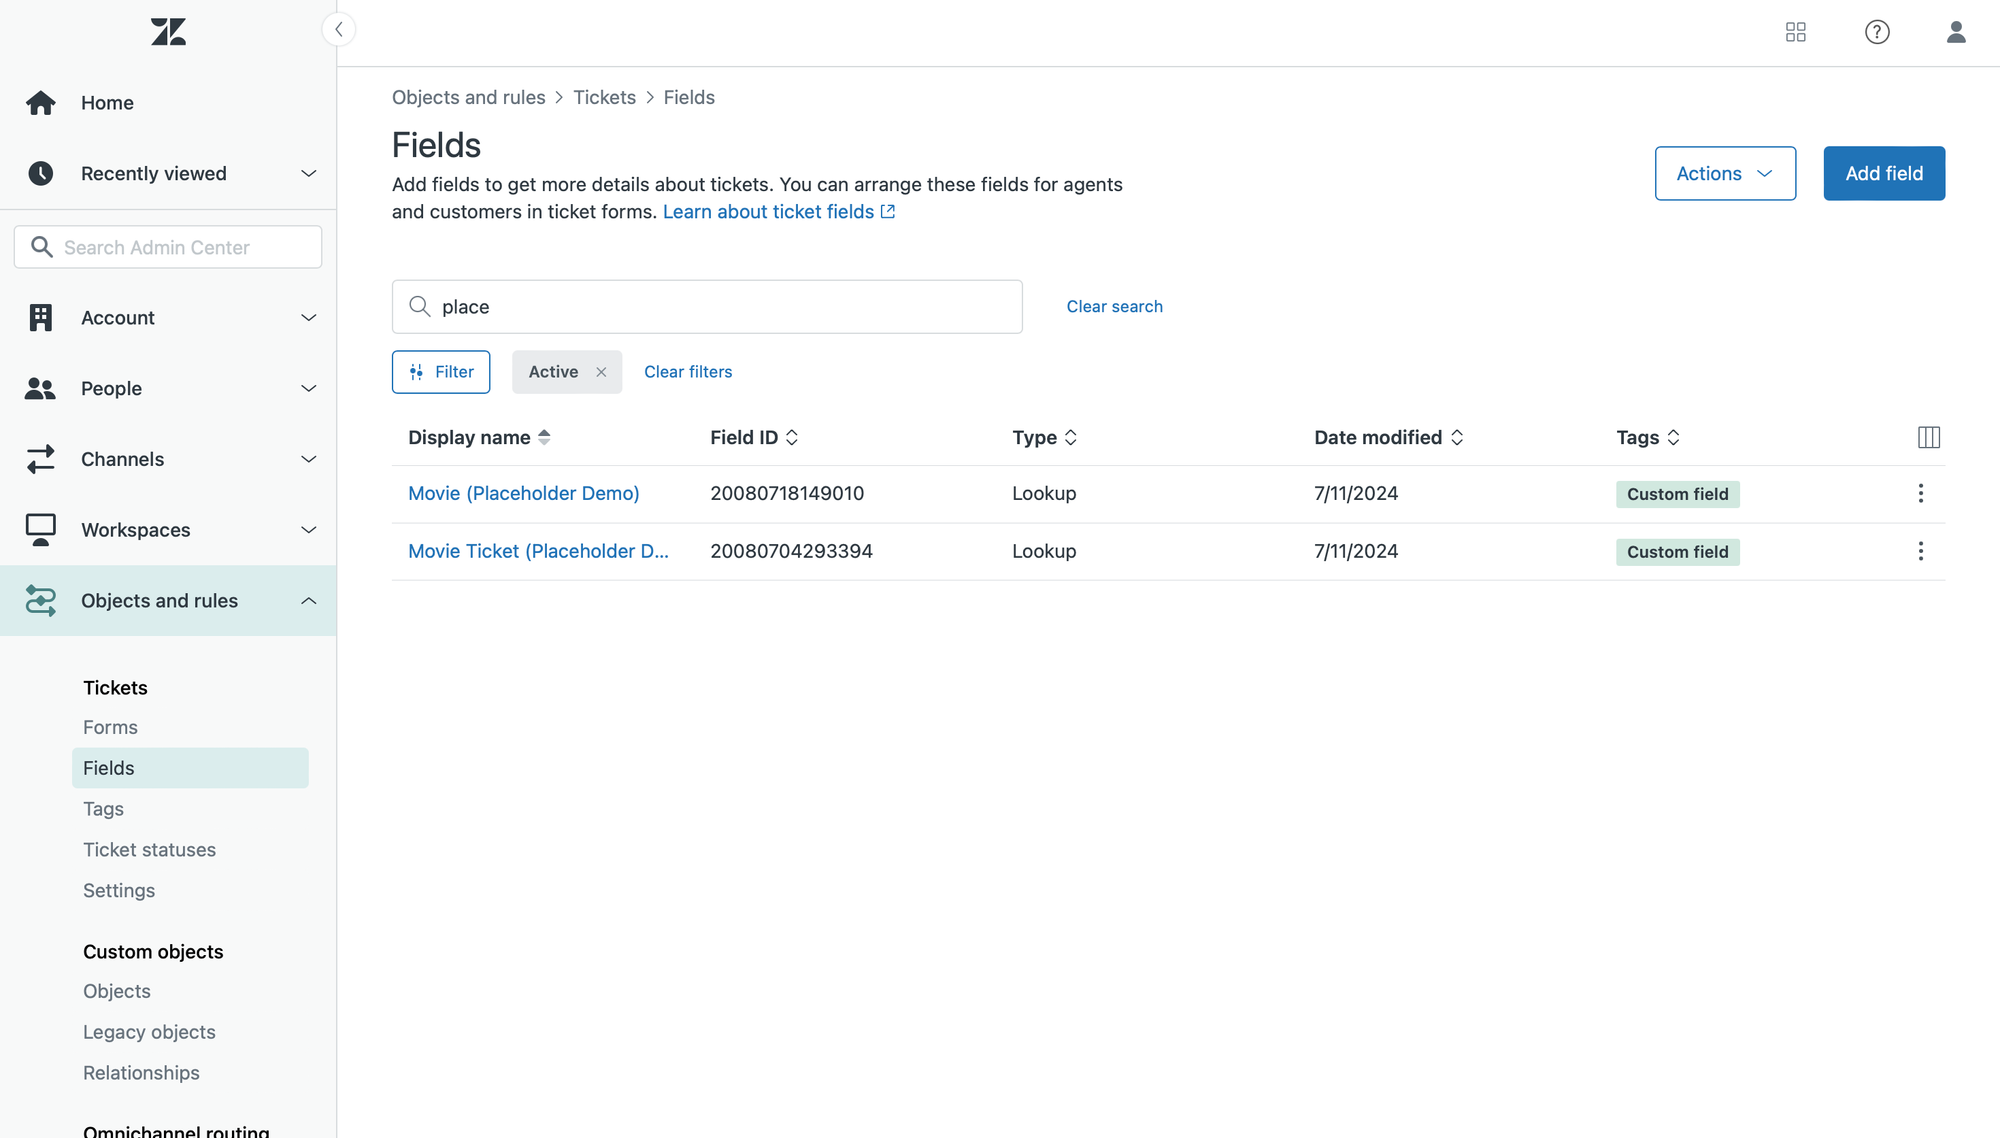This screenshot has width=2000, height=1138.
Task: Open Ticket statuses in the sidebar
Action: pyautogui.click(x=149, y=849)
